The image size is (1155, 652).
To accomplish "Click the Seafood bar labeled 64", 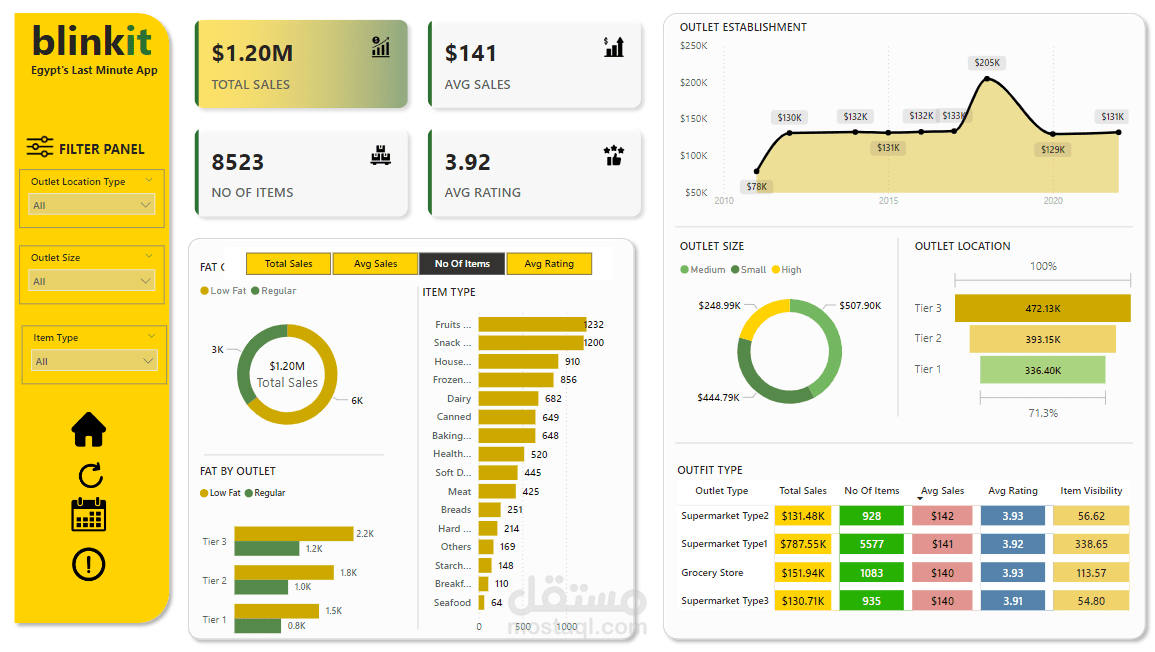I will pos(482,603).
